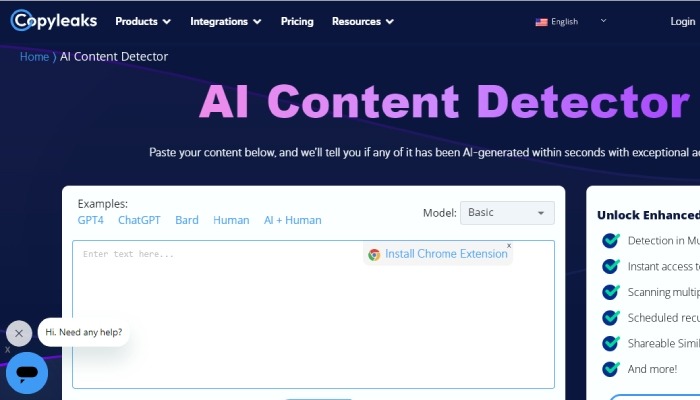The height and width of the screenshot is (400, 700).
Task: Click the checkmark beside 'Detection in Mu...'
Action: pos(611,240)
